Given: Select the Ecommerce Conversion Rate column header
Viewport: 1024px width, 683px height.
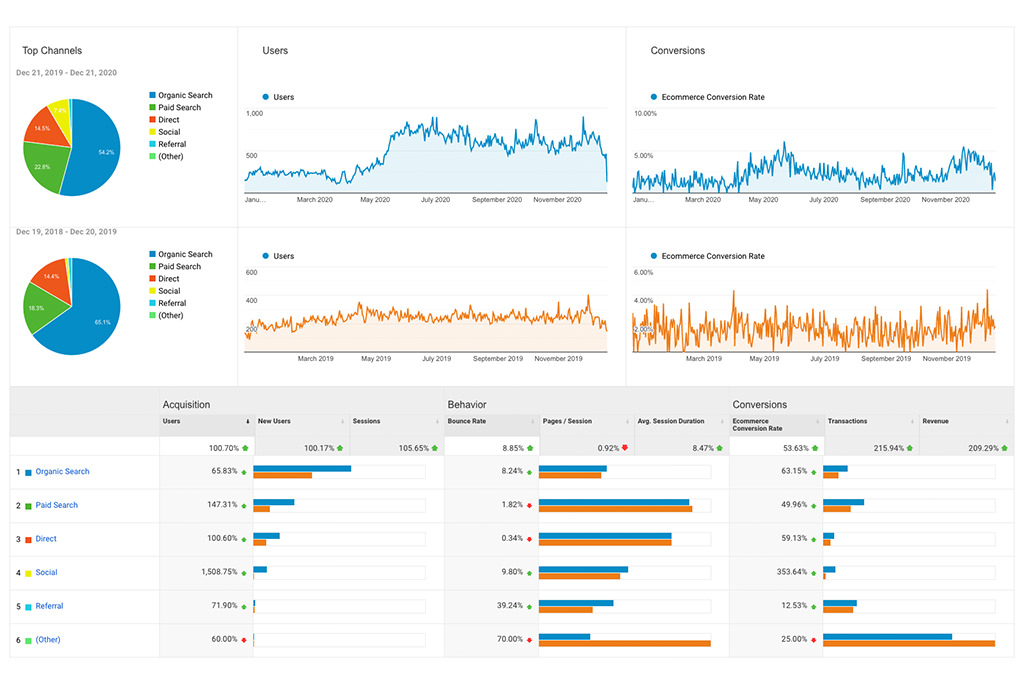Looking at the screenshot, I should click(x=759, y=425).
